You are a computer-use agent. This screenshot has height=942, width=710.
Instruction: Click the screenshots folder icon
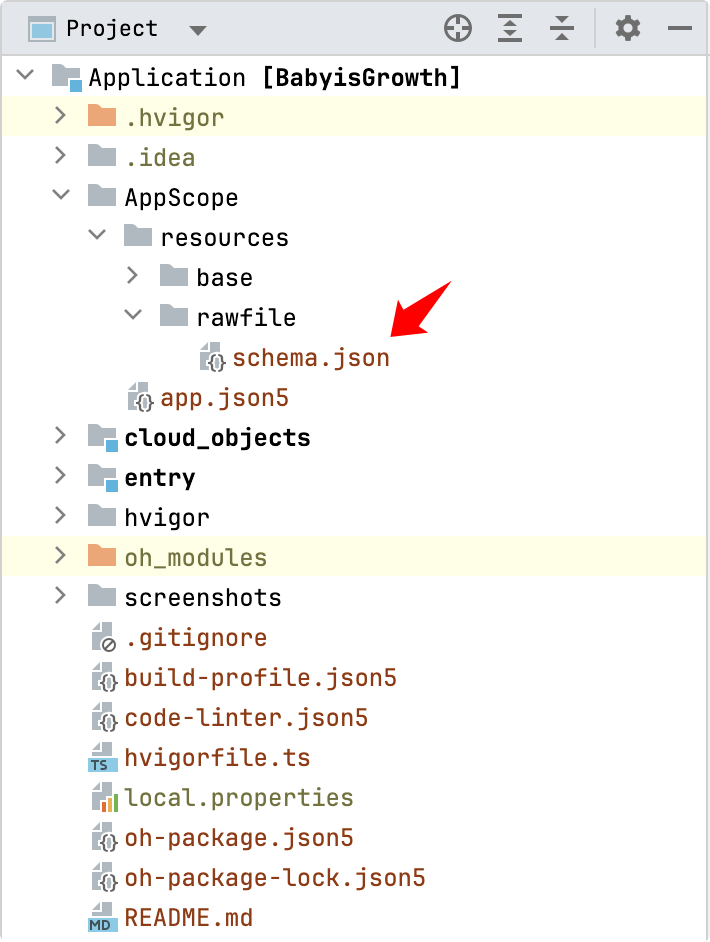tap(102, 595)
